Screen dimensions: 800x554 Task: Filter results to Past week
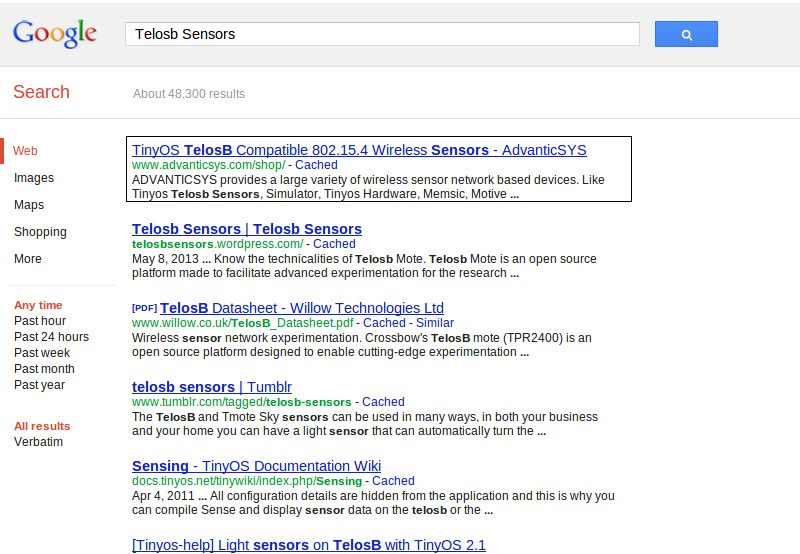[x=42, y=353]
